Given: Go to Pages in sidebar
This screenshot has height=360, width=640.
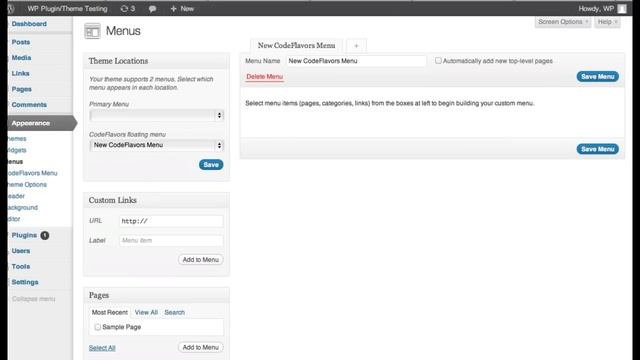Looking at the screenshot, I should pyautogui.click(x=22, y=89).
